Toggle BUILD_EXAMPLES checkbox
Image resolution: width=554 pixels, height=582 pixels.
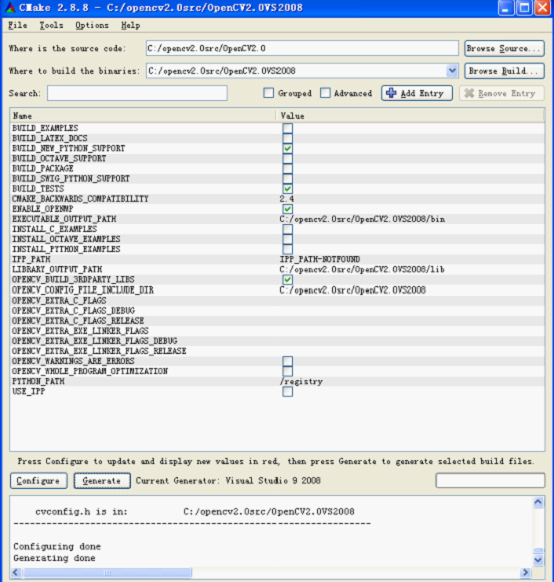point(288,128)
